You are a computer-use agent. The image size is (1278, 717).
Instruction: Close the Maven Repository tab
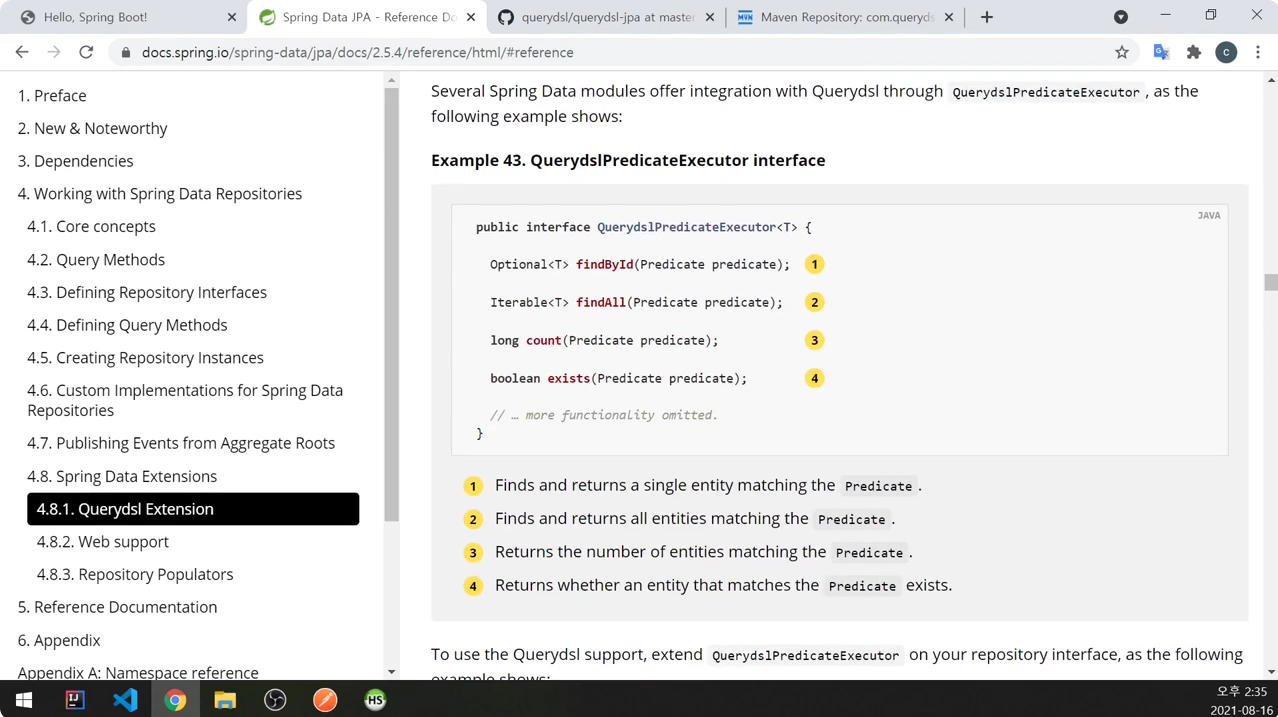[x=949, y=17]
